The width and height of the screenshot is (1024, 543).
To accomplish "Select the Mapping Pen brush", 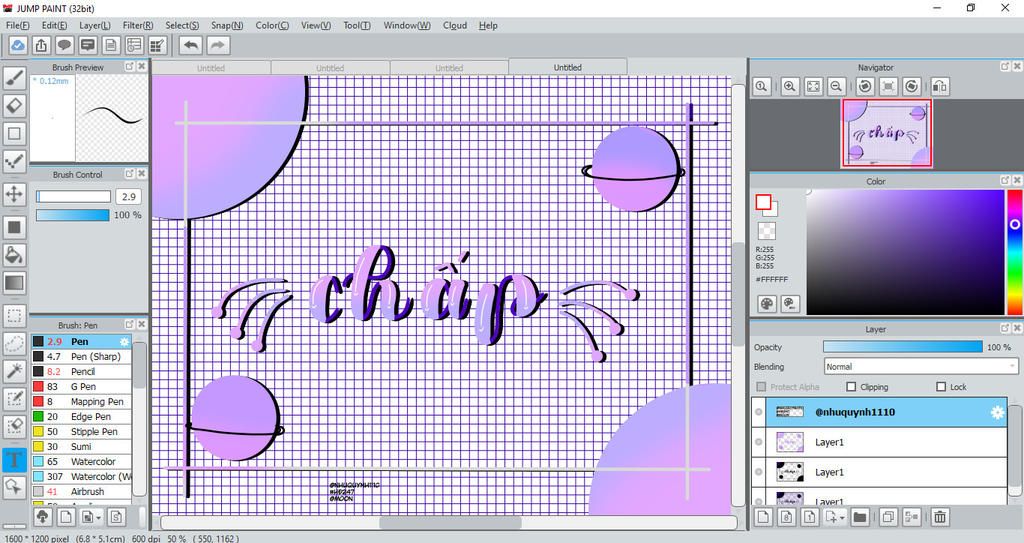I will click(82, 402).
